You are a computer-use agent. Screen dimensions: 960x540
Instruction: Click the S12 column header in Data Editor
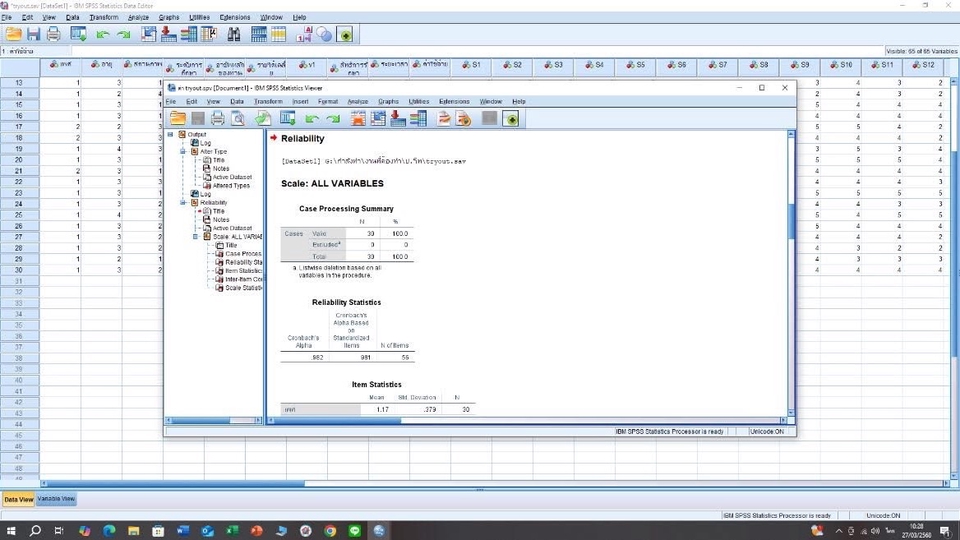pos(923,65)
